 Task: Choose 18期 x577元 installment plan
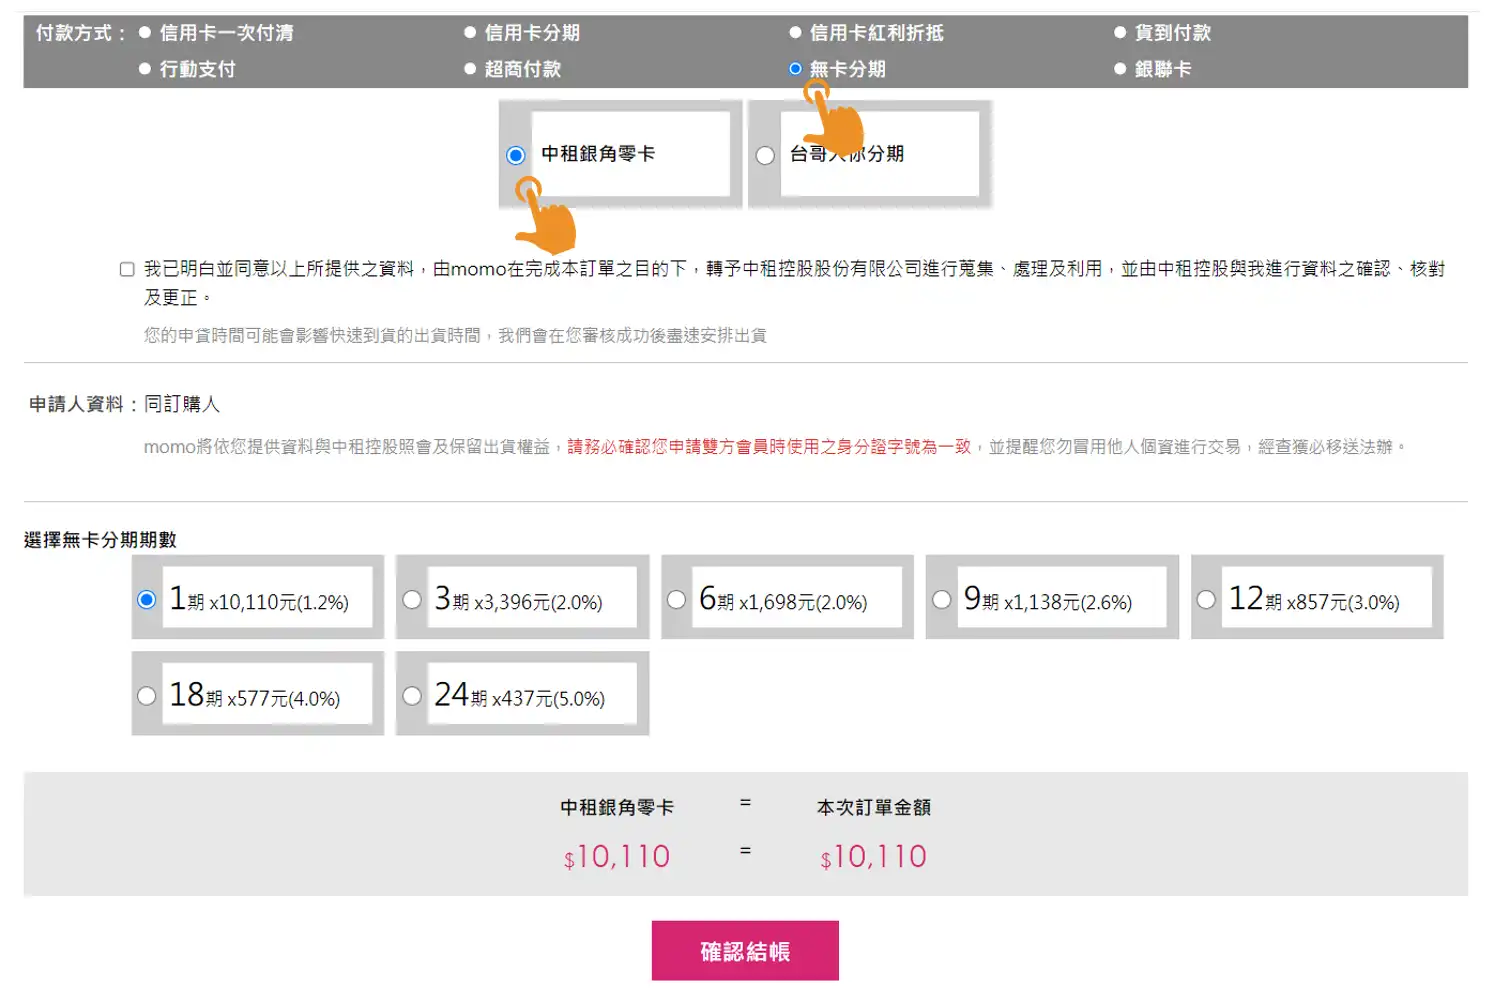point(147,695)
